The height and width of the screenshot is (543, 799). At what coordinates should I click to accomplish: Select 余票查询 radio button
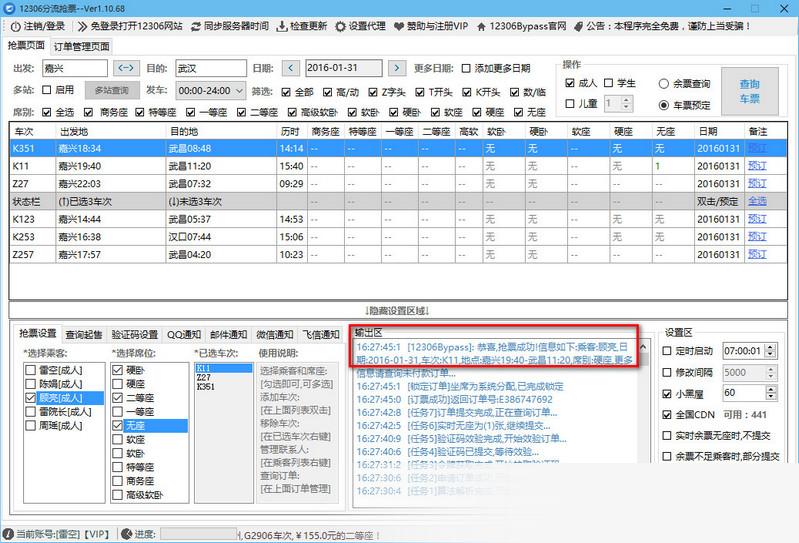pyautogui.click(x=664, y=84)
